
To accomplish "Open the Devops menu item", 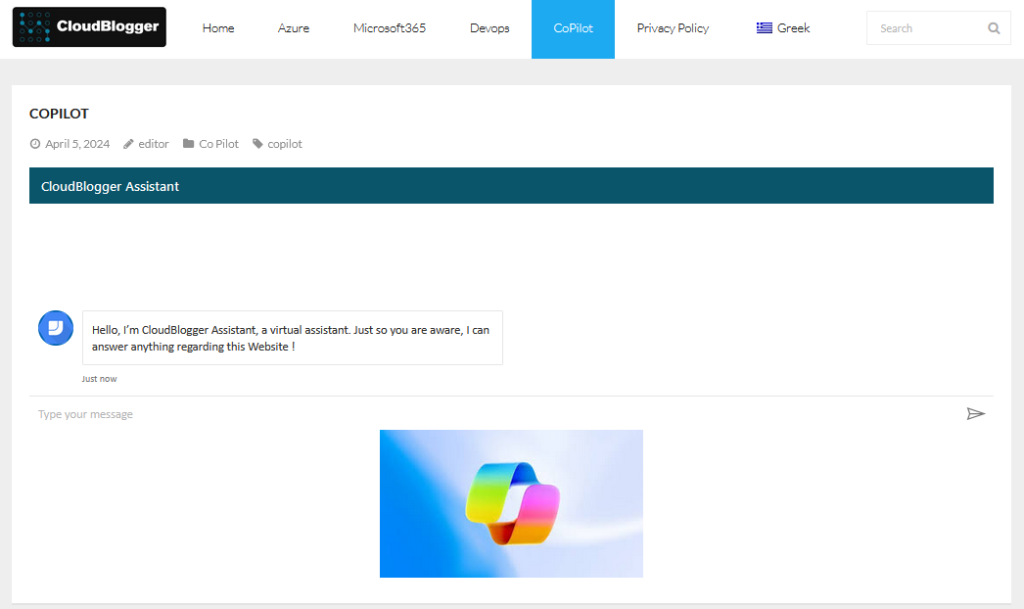I will pos(489,28).
